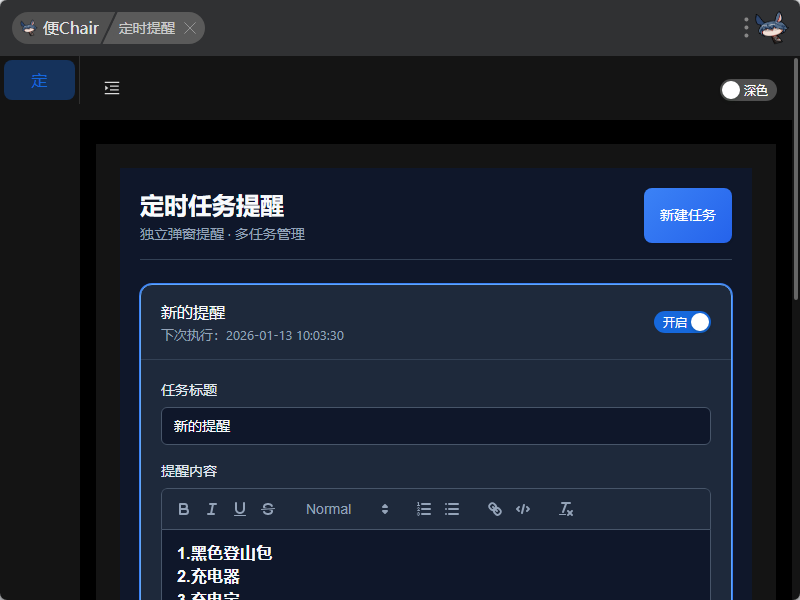Image resolution: width=800 pixels, height=600 pixels.
Task: Turn off the 开启 switch for 新的提醒
Action: point(682,322)
